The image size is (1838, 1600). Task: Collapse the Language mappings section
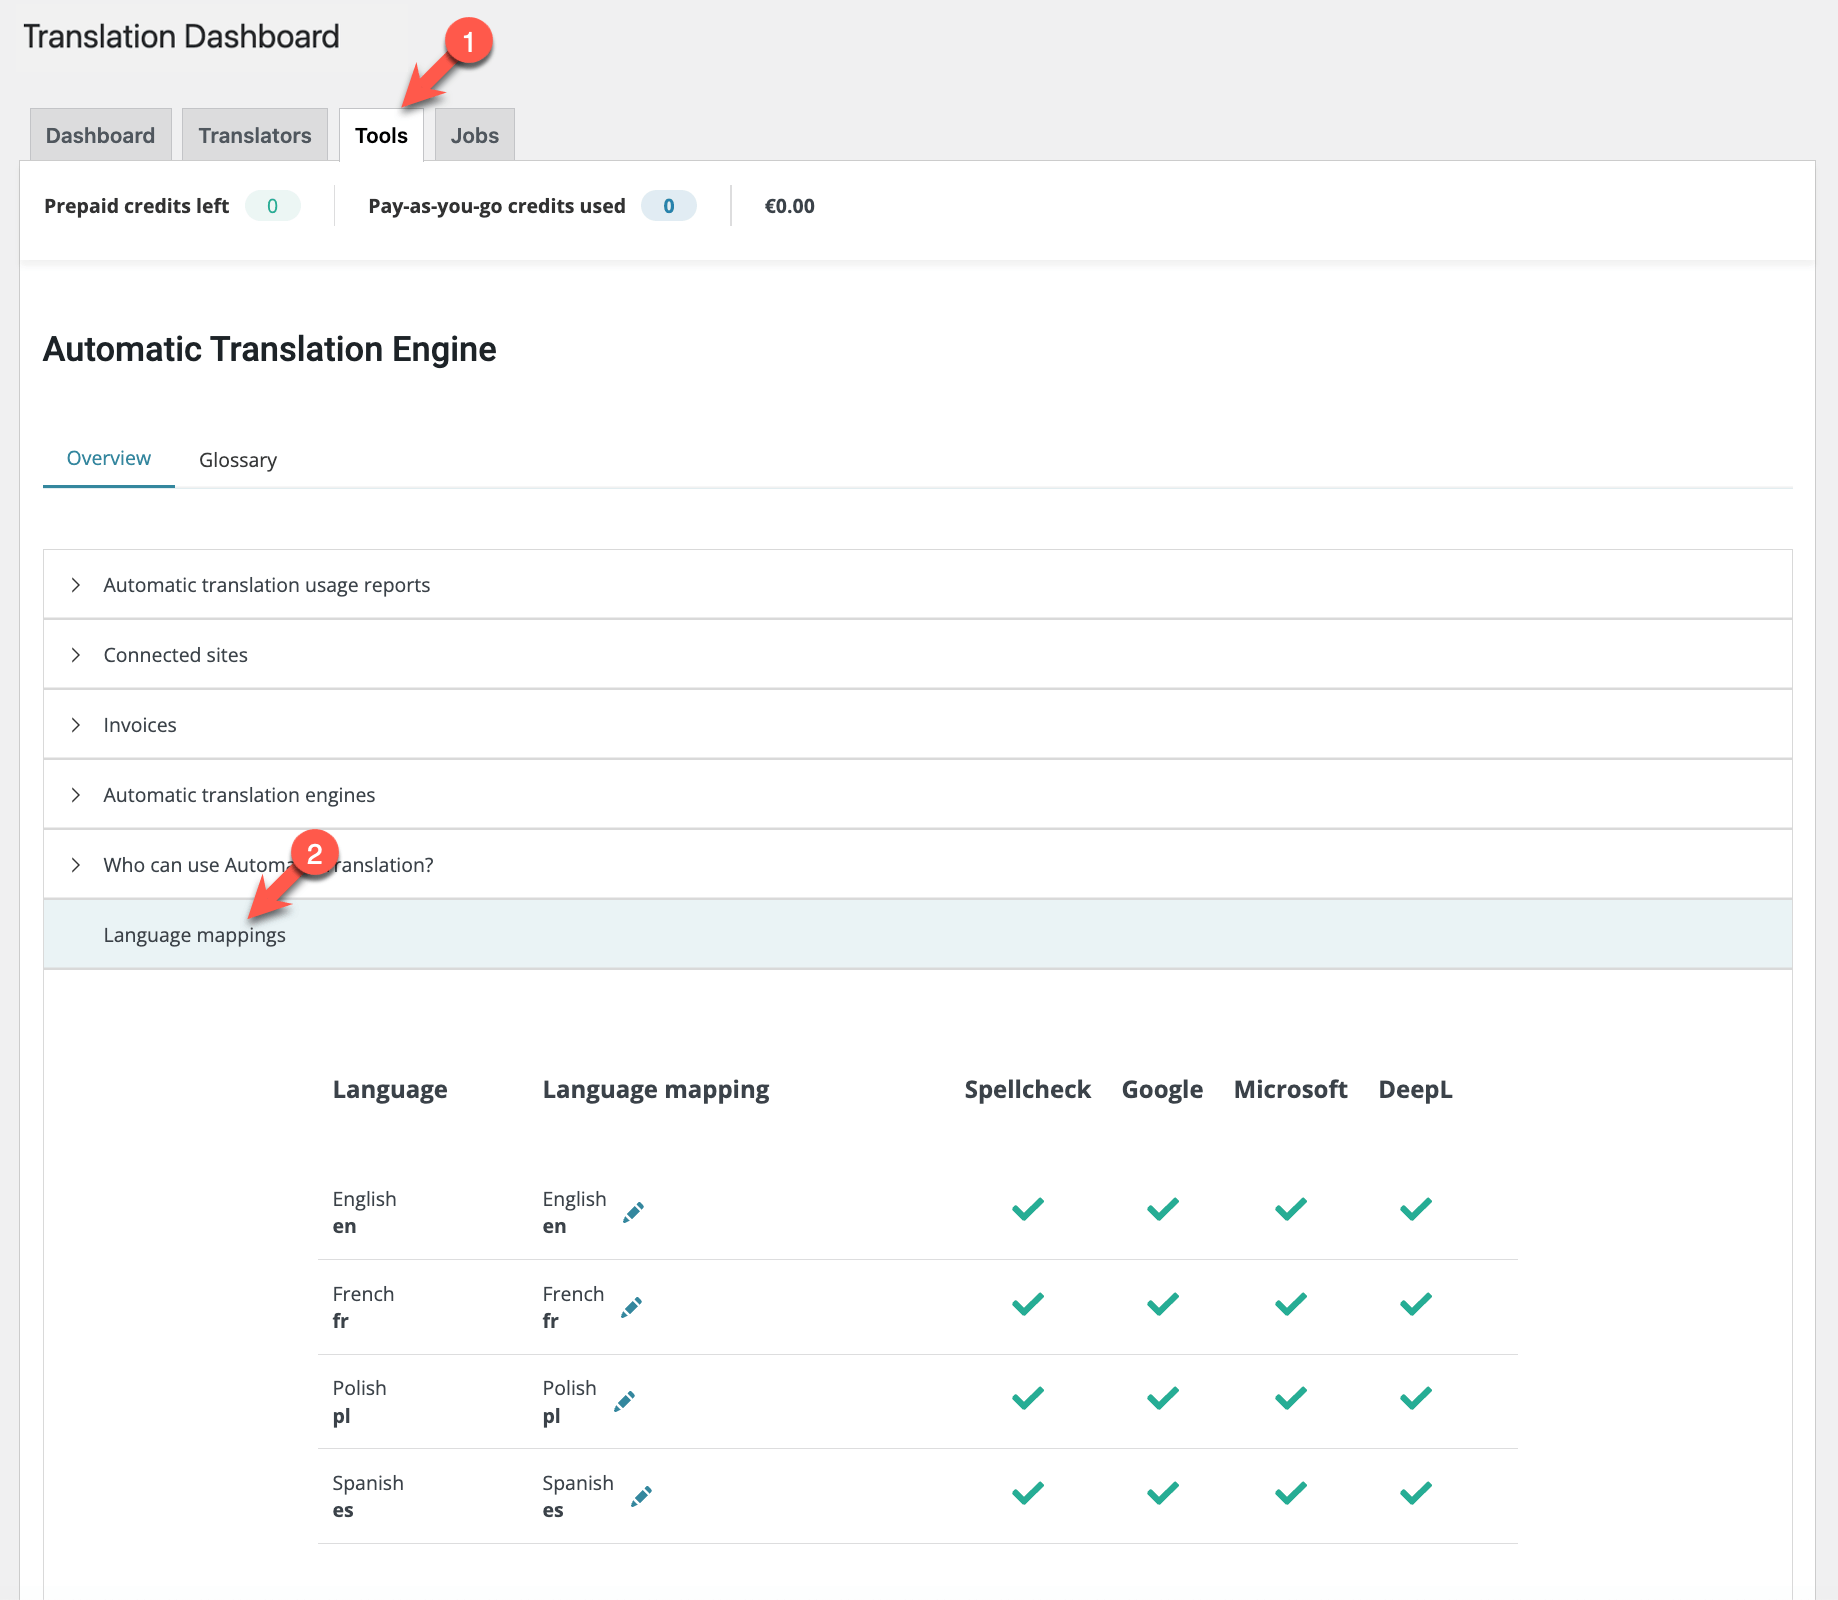coord(194,935)
